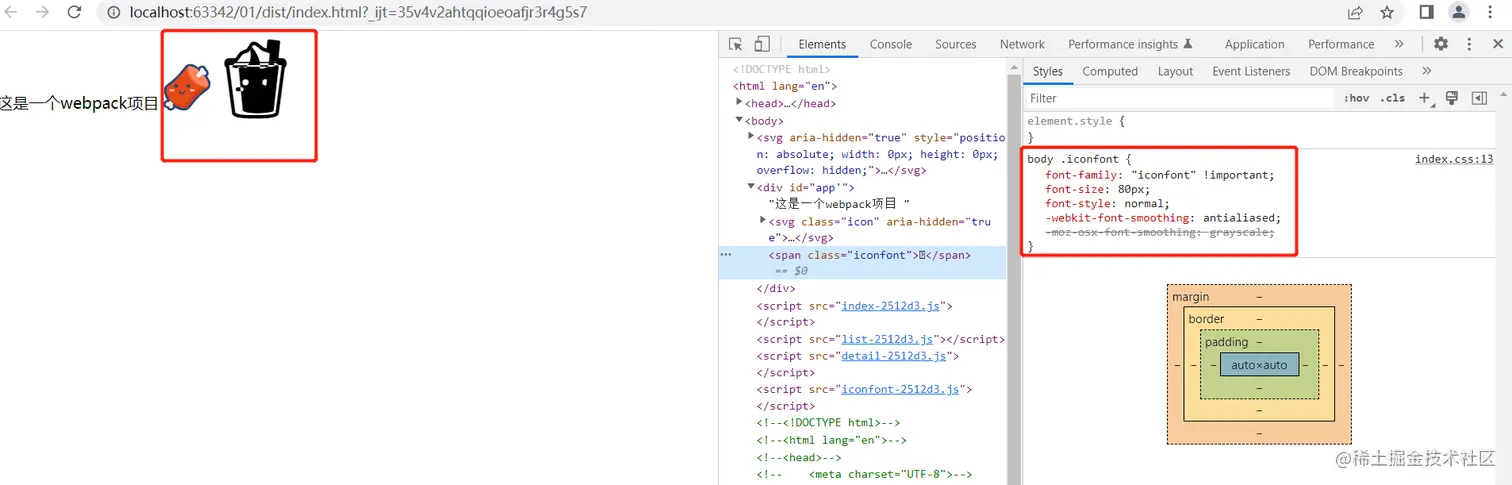
Task: Go forward in browser history
Action: (43, 12)
